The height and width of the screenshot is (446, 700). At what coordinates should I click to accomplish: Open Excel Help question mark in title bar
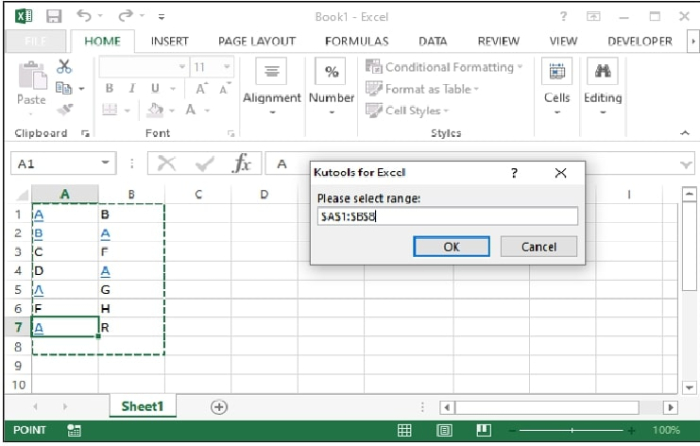[x=564, y=17]
